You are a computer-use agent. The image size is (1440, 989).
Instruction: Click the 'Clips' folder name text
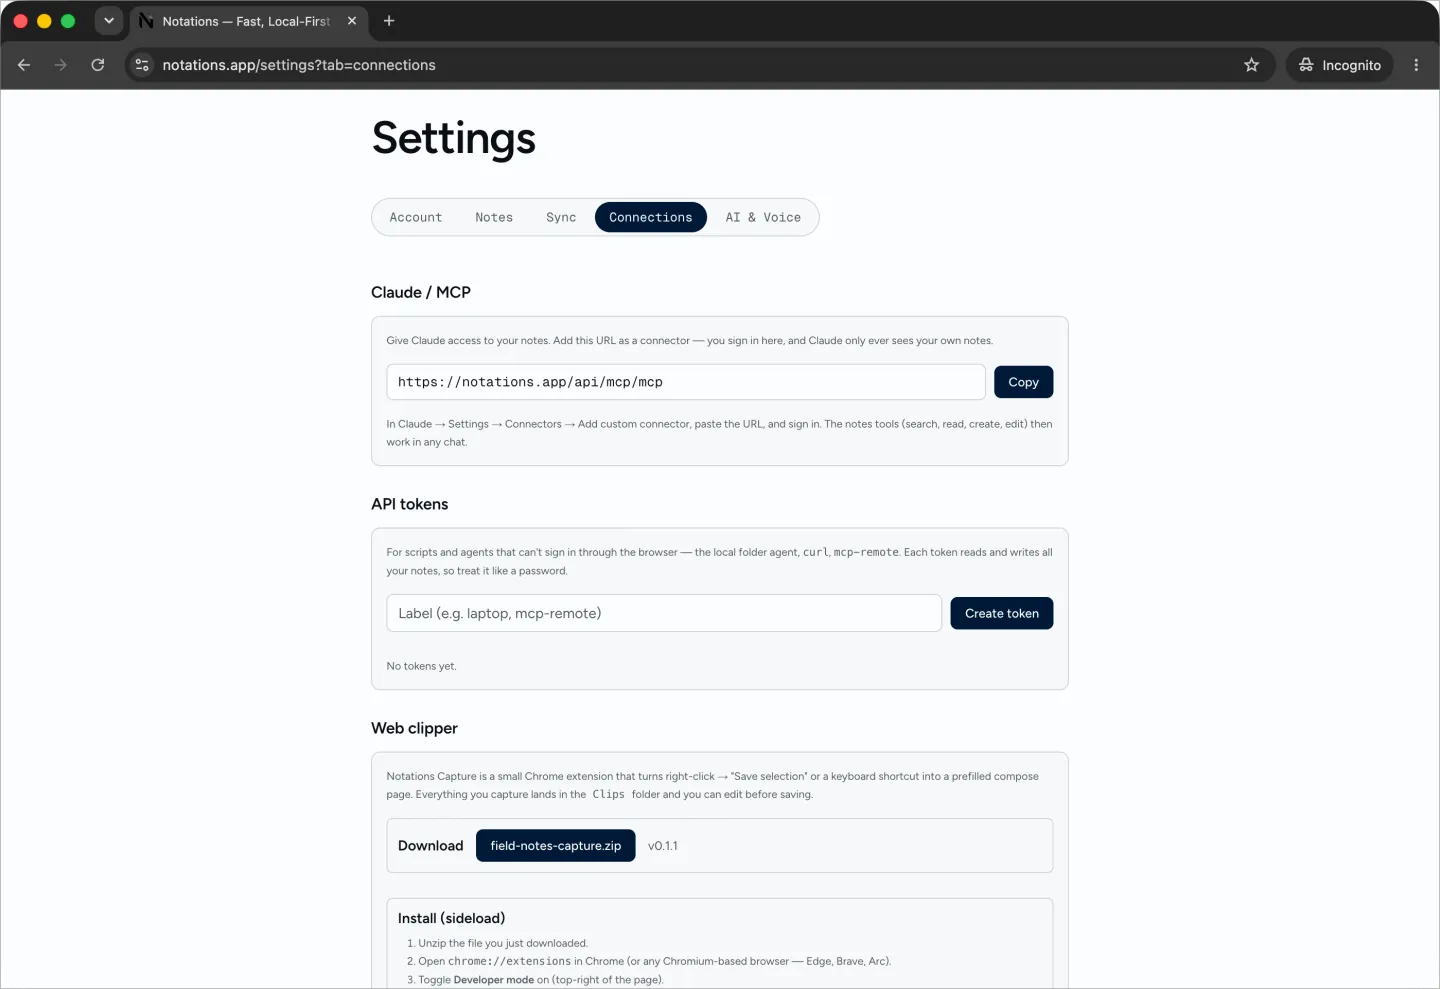(608, 794)
